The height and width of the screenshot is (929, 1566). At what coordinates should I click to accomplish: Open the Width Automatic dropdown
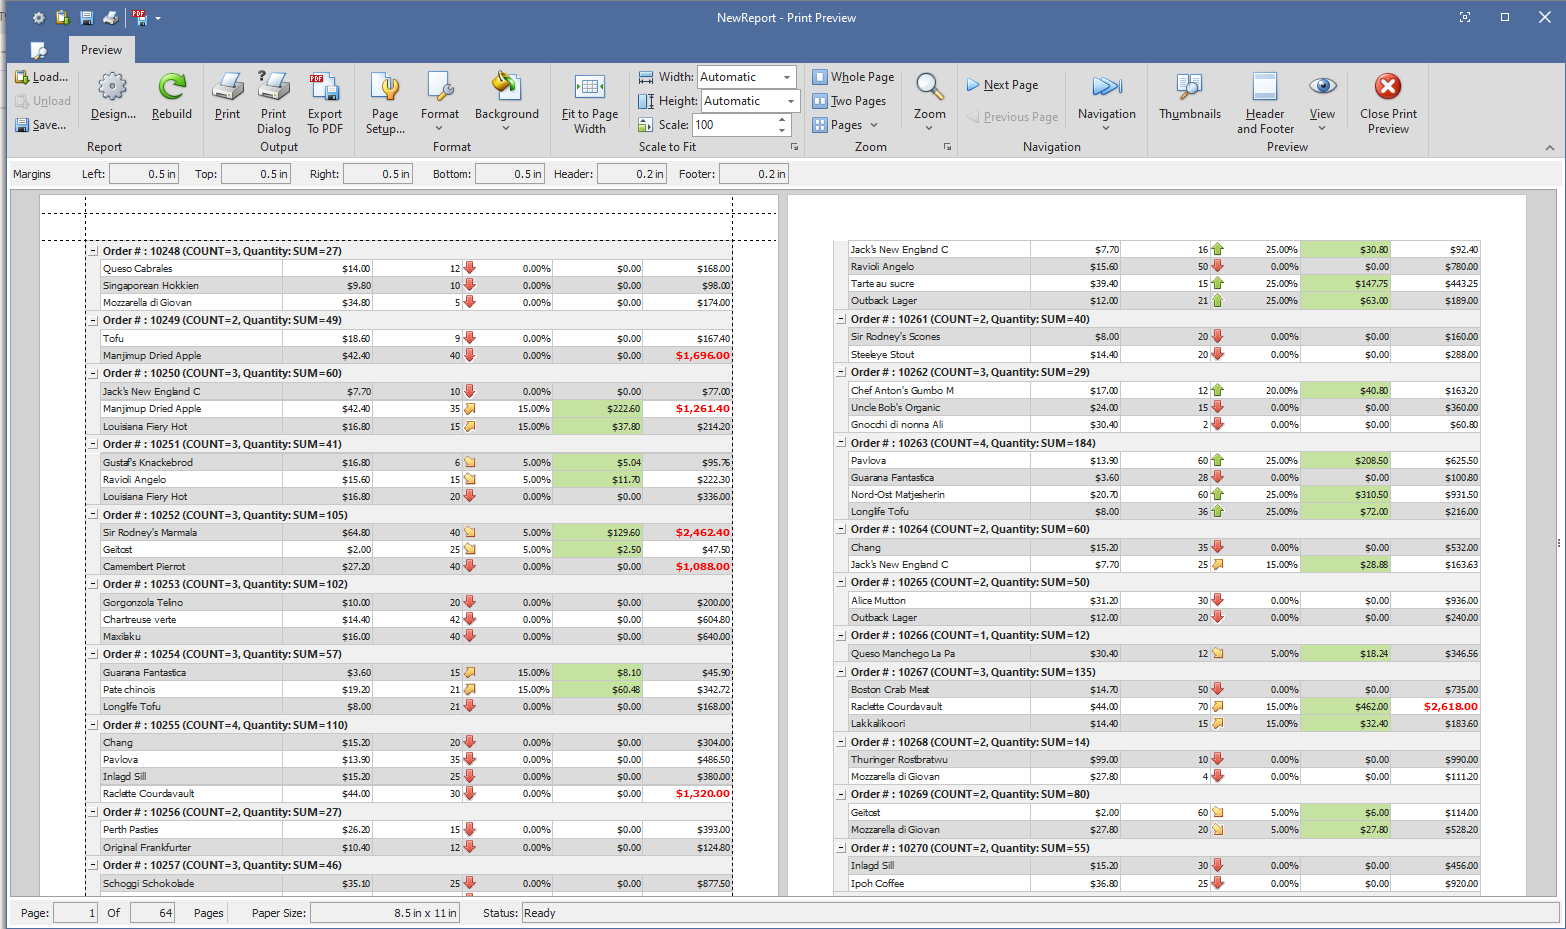click(787, 77)
